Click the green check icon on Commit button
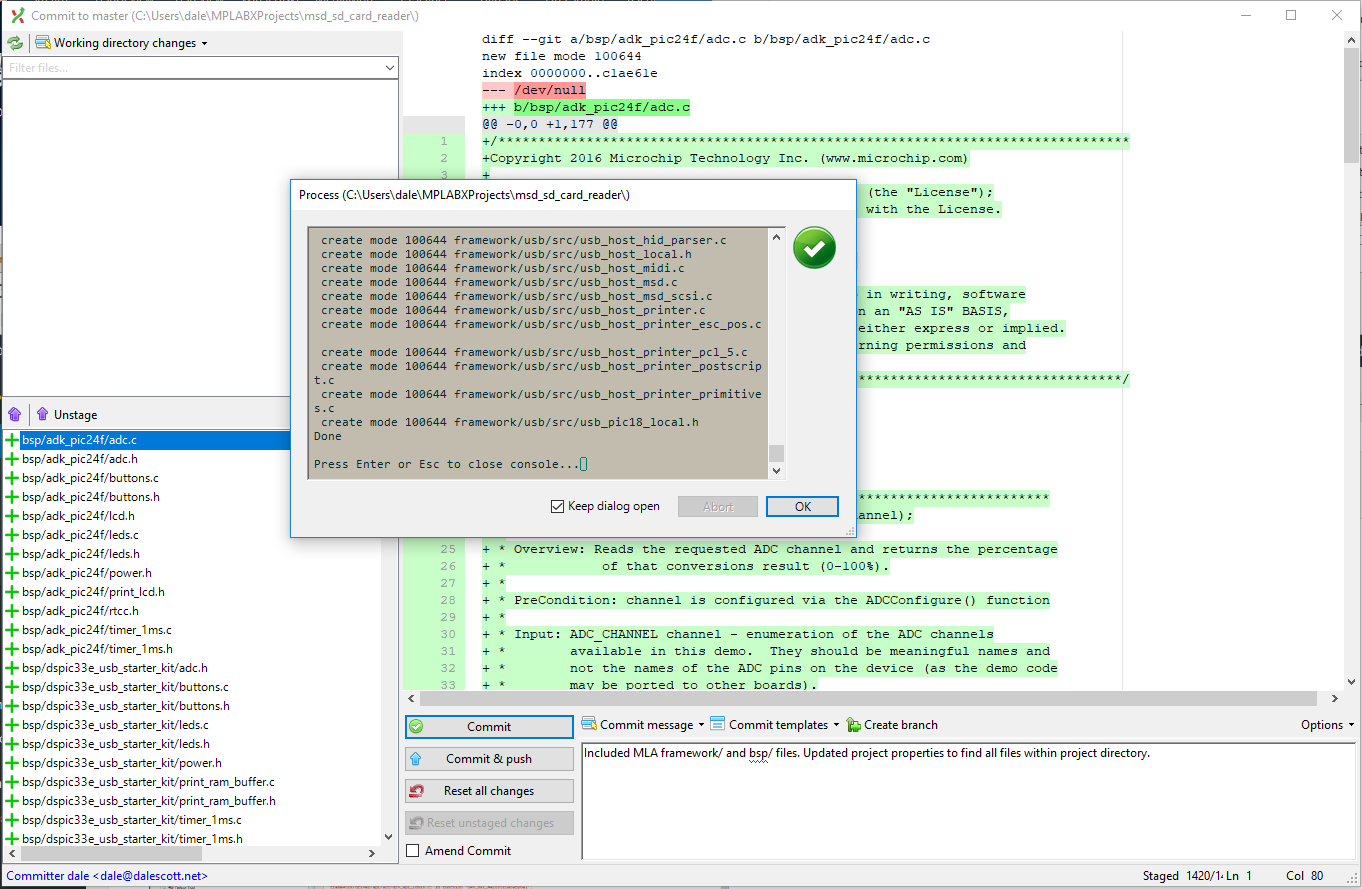This screenshot has height=889, width=1362. click(x=417, y=727)
